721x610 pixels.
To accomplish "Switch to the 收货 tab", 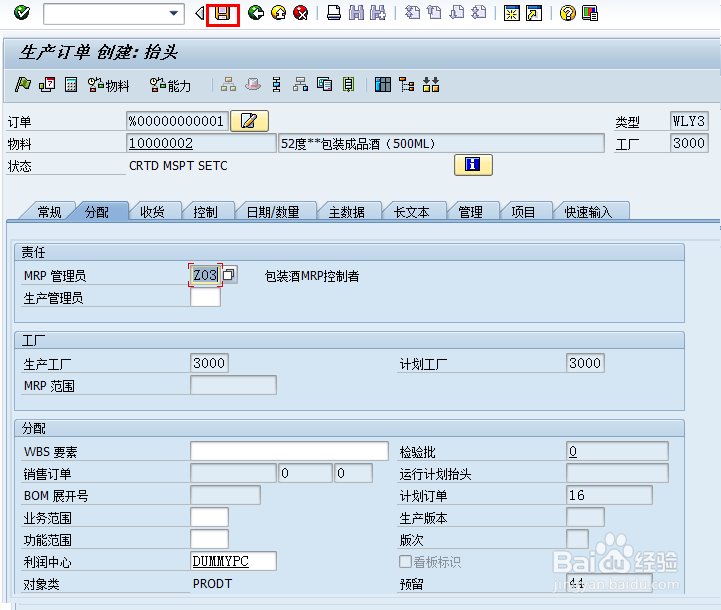I will [x=152, y=212].
